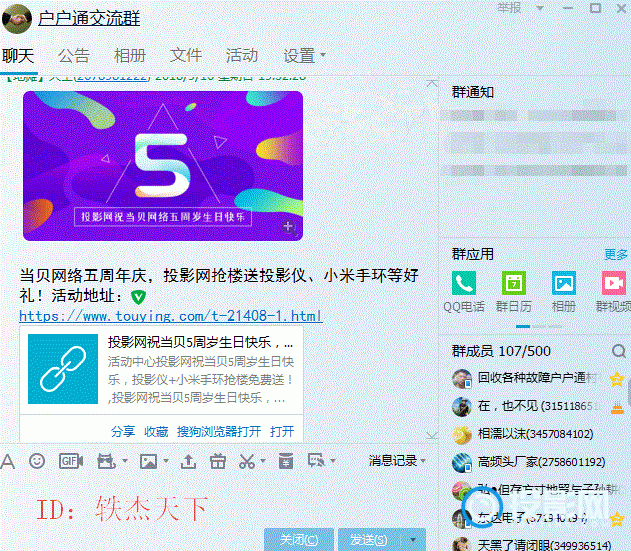Launch the QQ电话 group app
The width and height of the screenshot is (631, 551).
point(464,292)
